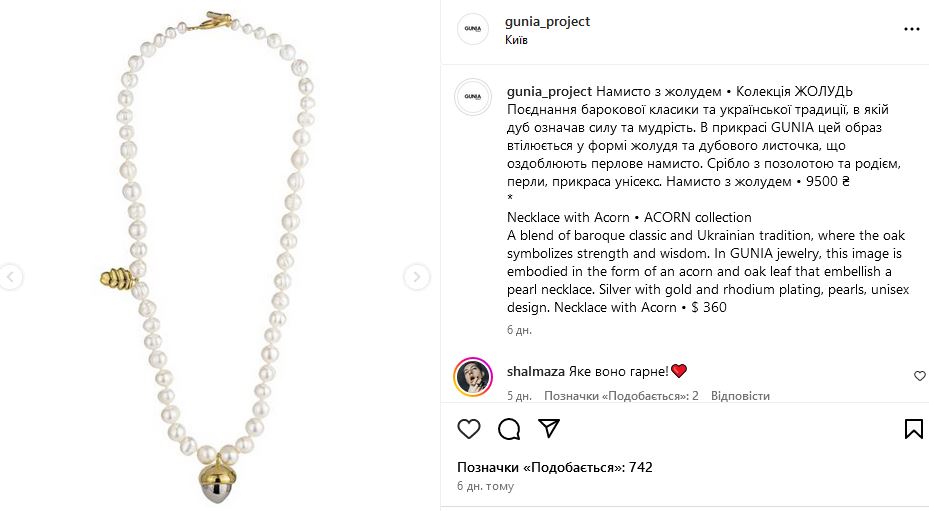
Task: Like shalmaza's comment heart
Action: click(920, 376)
